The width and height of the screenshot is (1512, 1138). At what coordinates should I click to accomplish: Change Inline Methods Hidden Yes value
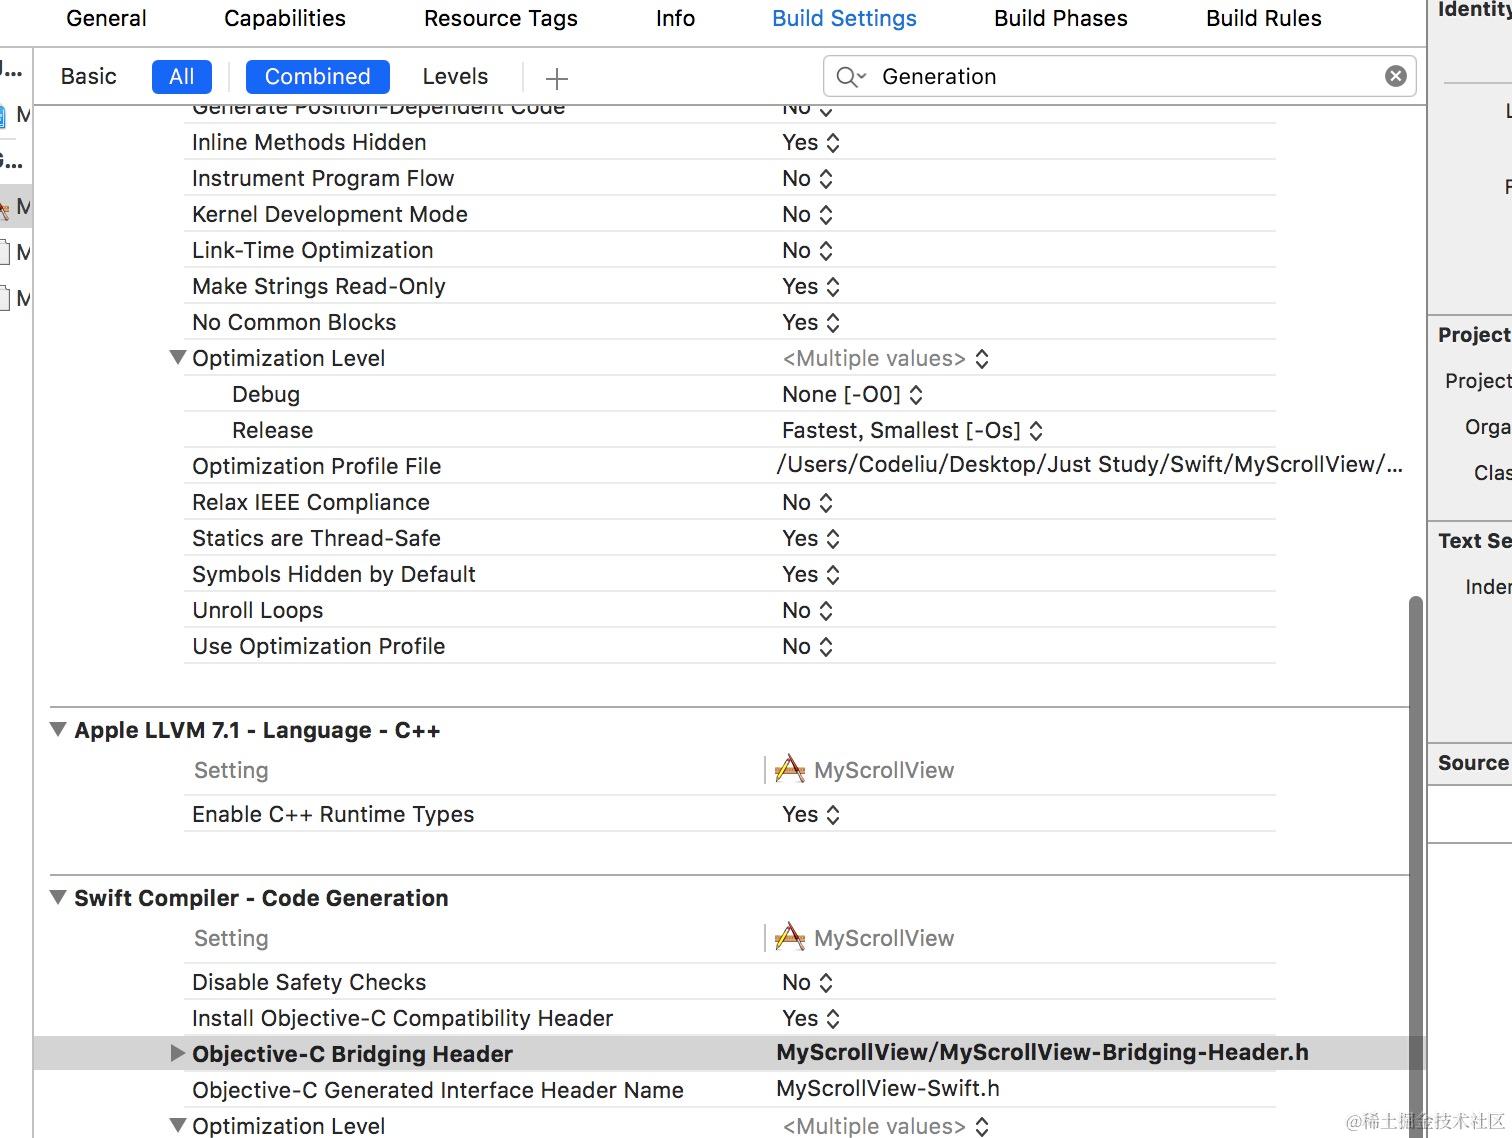pyautogui.click(x=811, y=143)
